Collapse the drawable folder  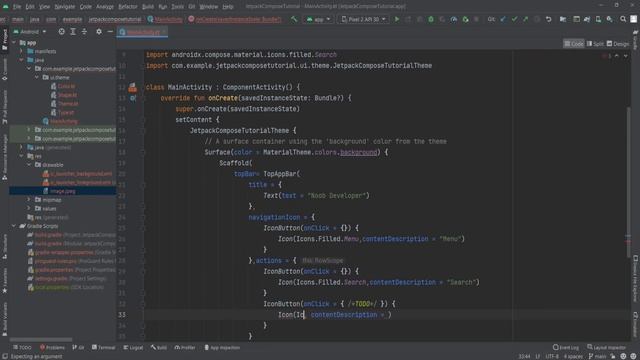[x=29, y=164]
